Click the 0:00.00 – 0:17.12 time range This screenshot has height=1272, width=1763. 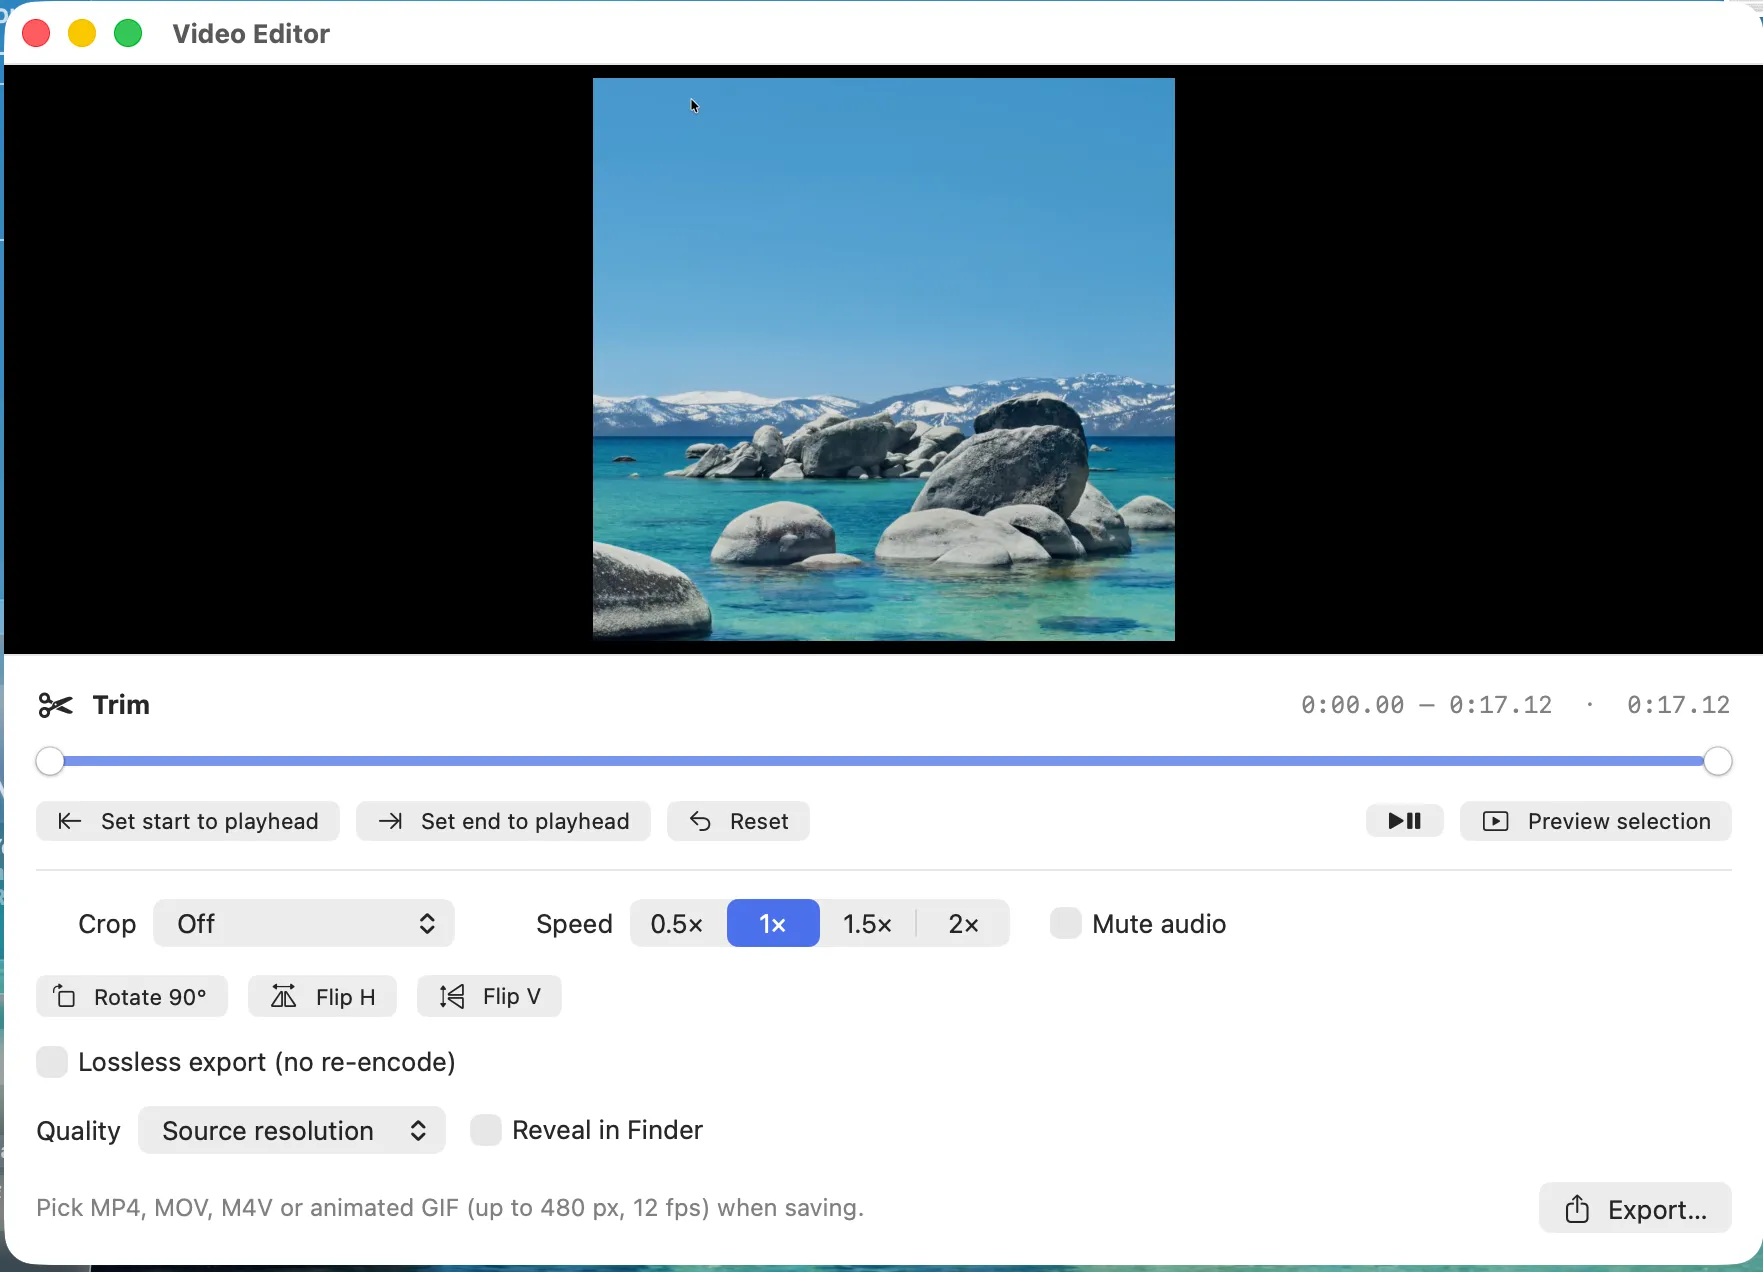(x=1426, y=705)
